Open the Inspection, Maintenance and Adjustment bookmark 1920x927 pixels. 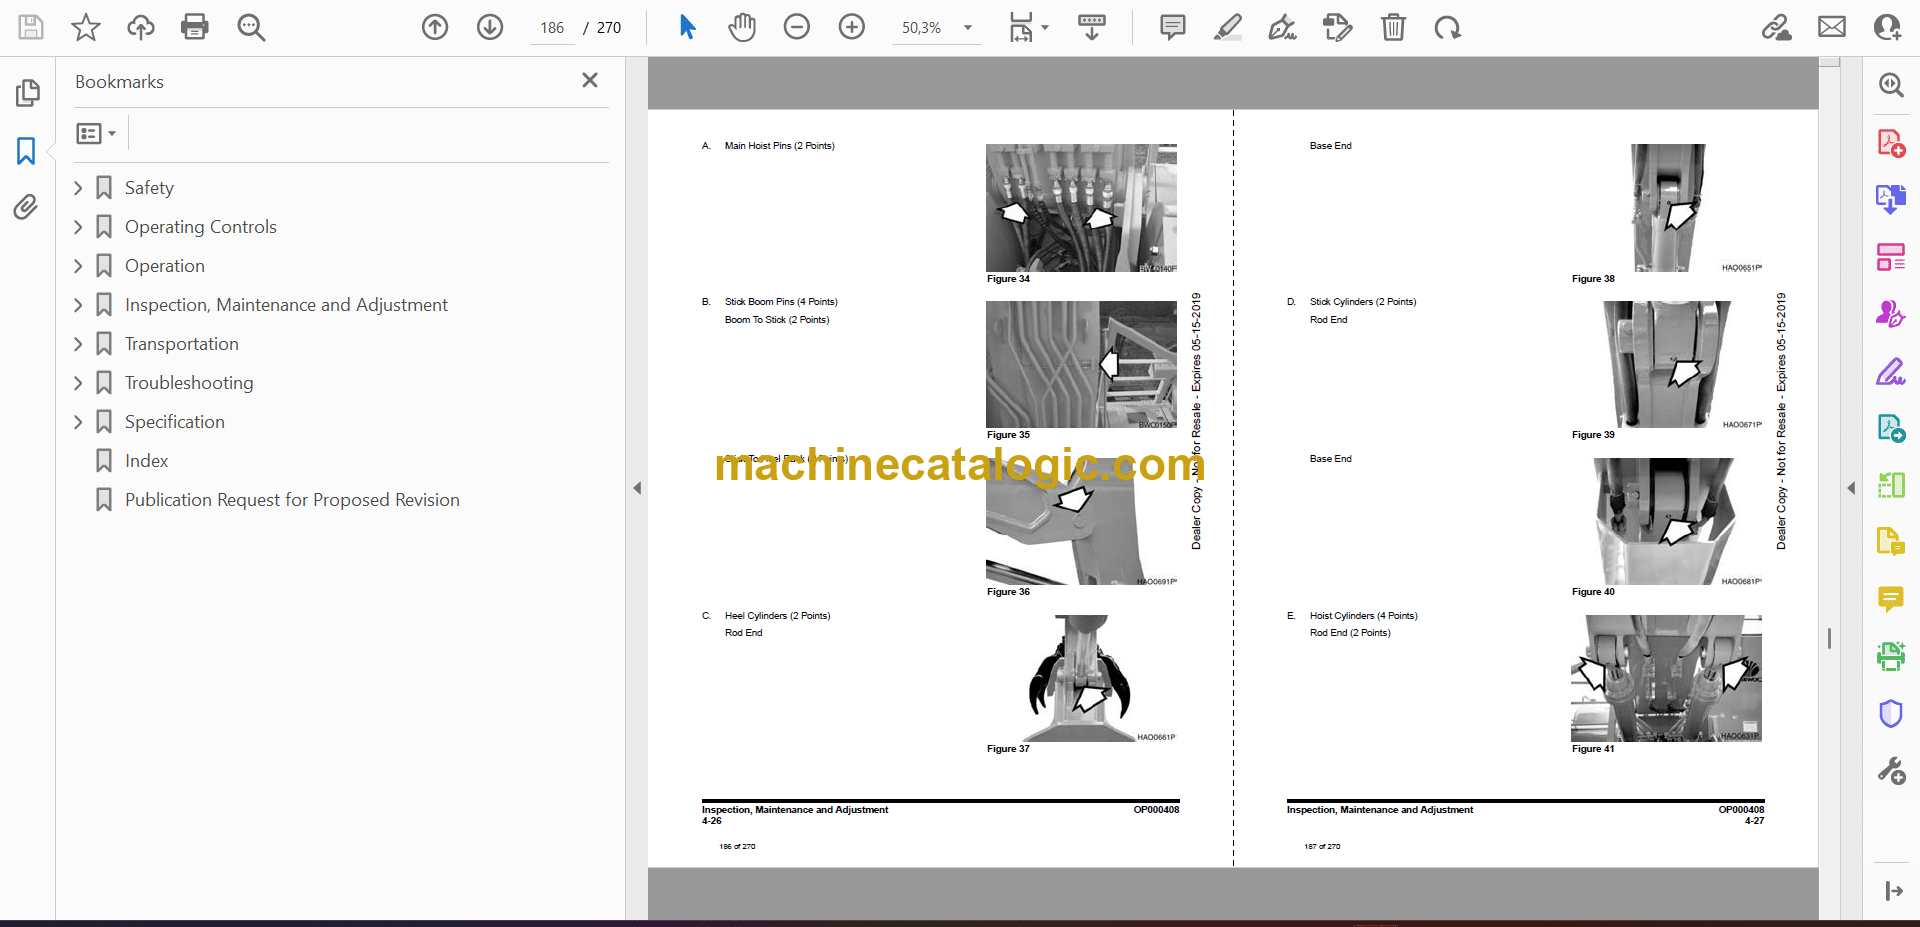click(286, 305)
